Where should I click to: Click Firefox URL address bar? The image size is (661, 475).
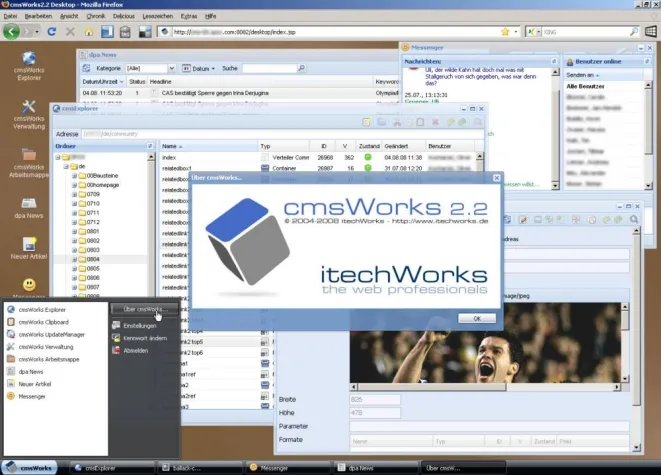click(335, 32)
